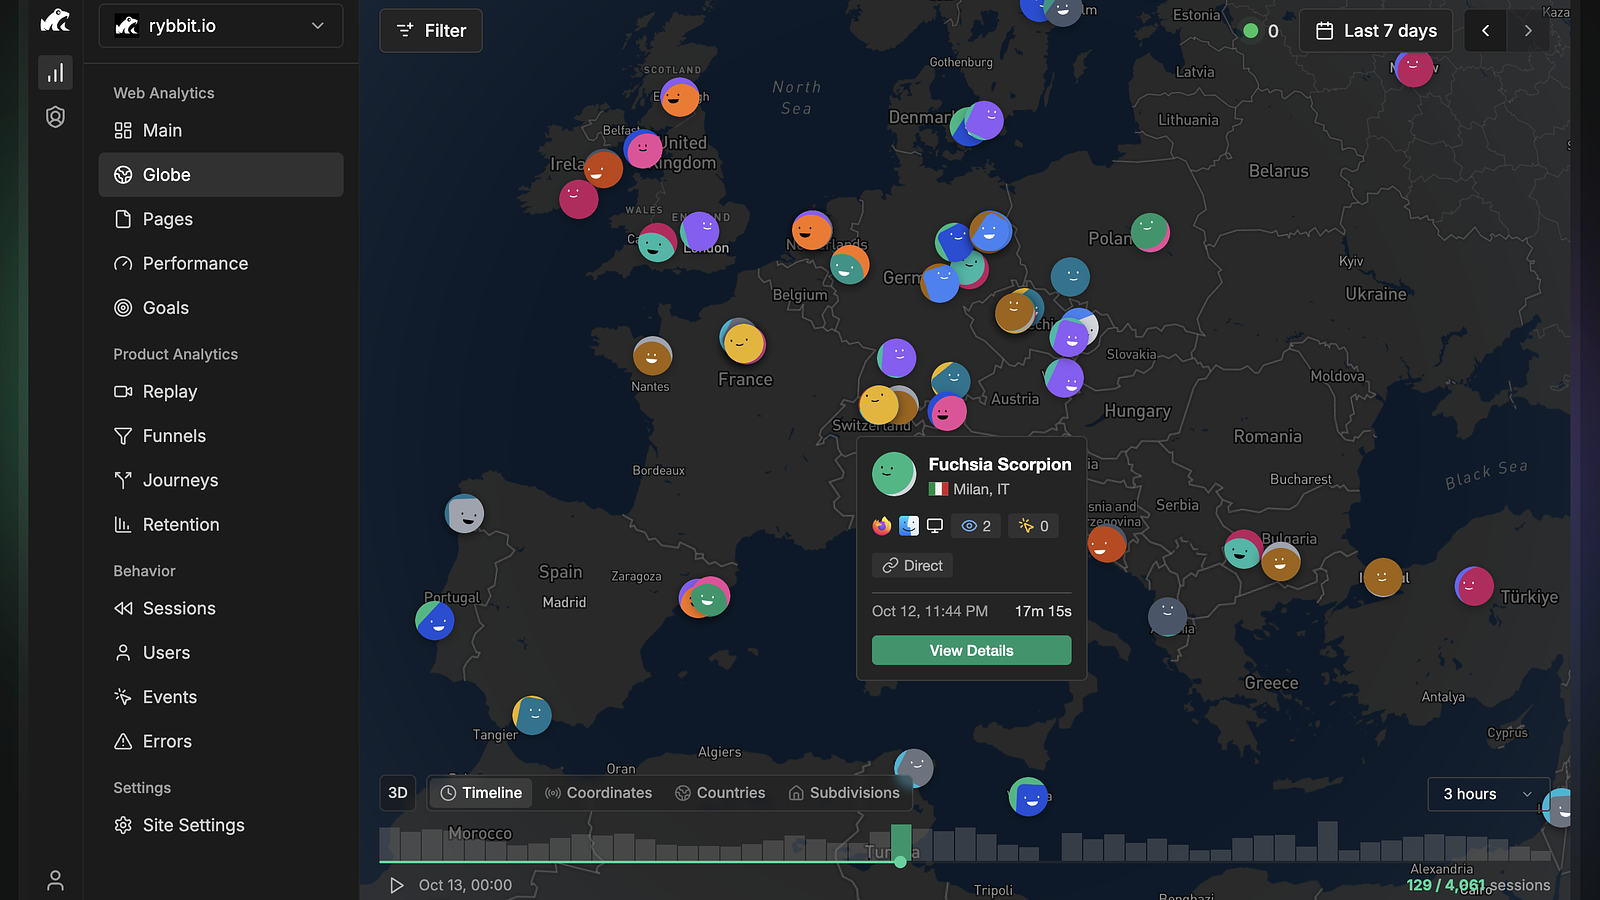
Task: Open the analytics bar chart sidebar icon
Action: click(55, 73)
